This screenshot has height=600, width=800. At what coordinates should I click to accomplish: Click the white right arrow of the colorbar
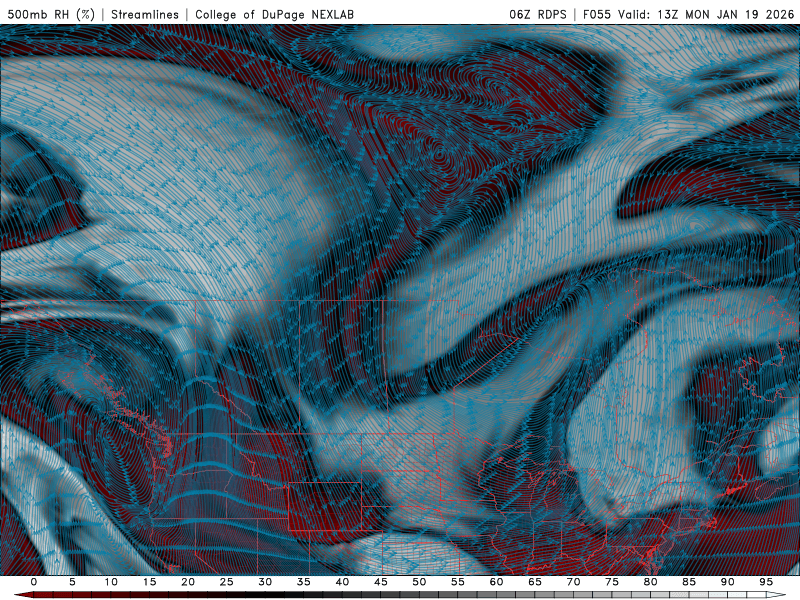point(777,595)
